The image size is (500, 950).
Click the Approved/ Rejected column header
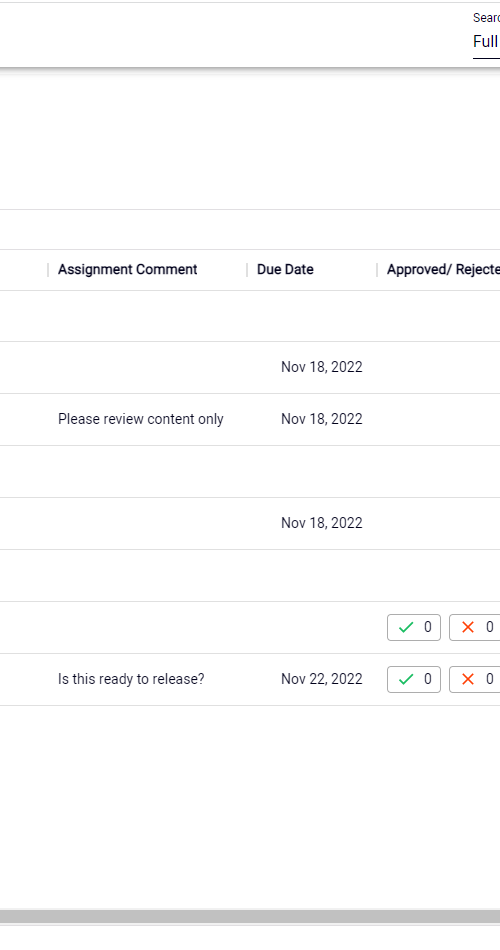(443, 270)
